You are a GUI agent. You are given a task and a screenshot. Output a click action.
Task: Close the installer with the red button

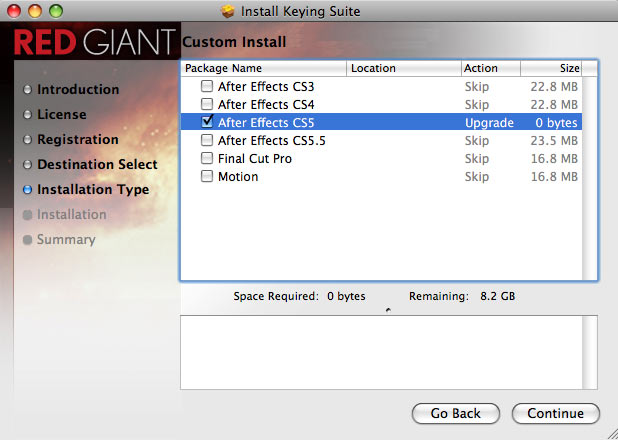tap(14, 11)
